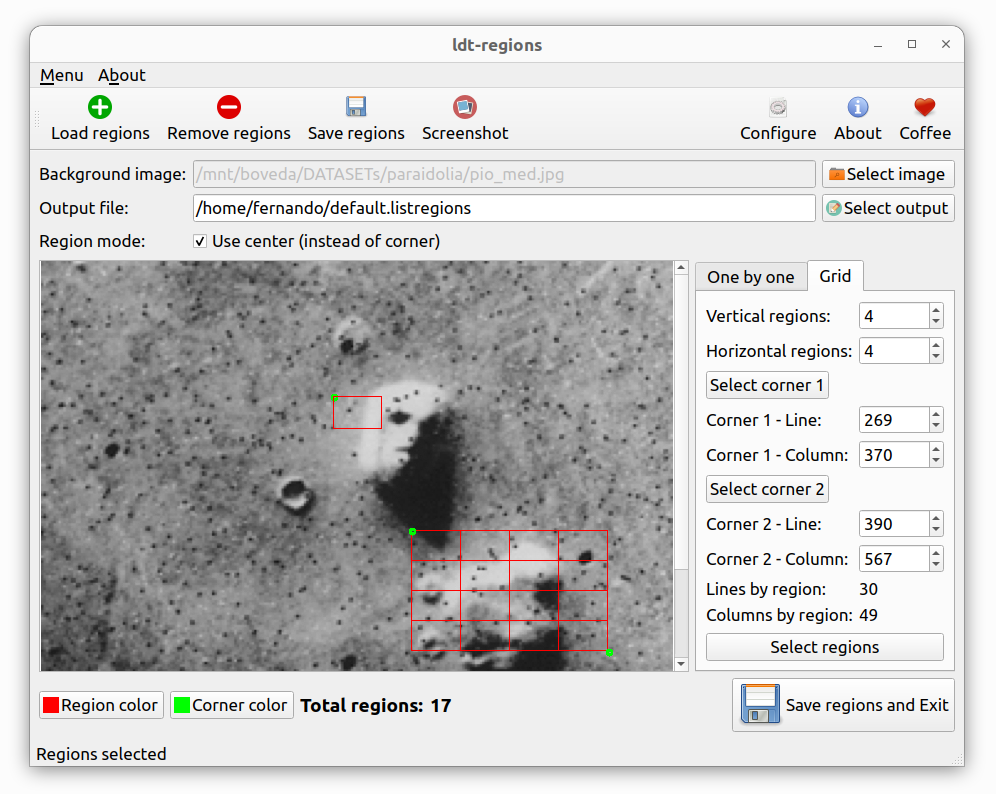Toggle Use center instead of corner checkbox
This screenshot has height=794, width=996.
coord(200,241)
